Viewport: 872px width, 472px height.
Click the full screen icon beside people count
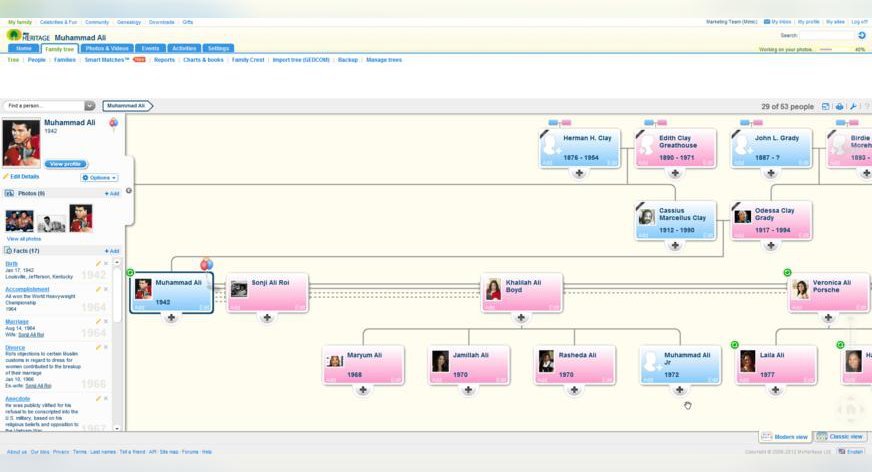[x=825, y=106]
